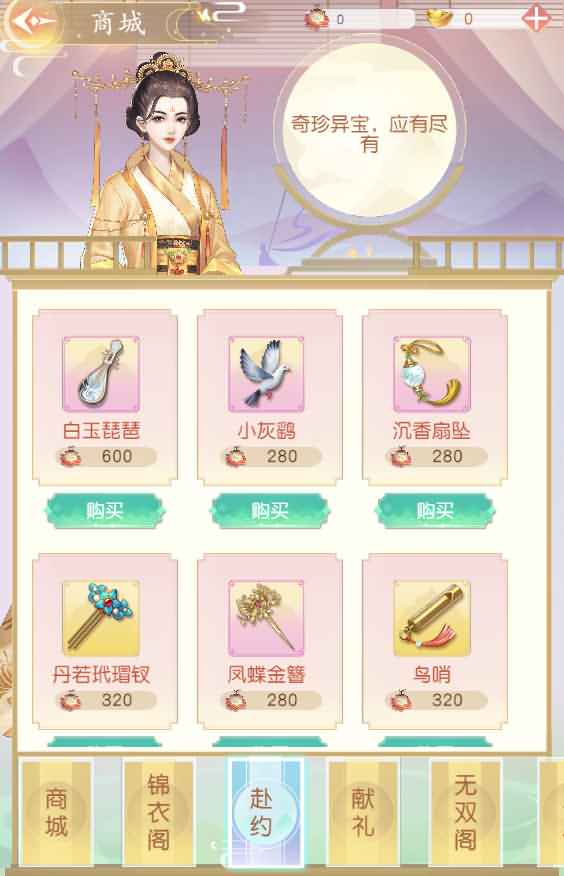Select the 凤蝶金簪 gold hairpin icon
This screenshot has height=876, width=564.
tap(266, 618)
